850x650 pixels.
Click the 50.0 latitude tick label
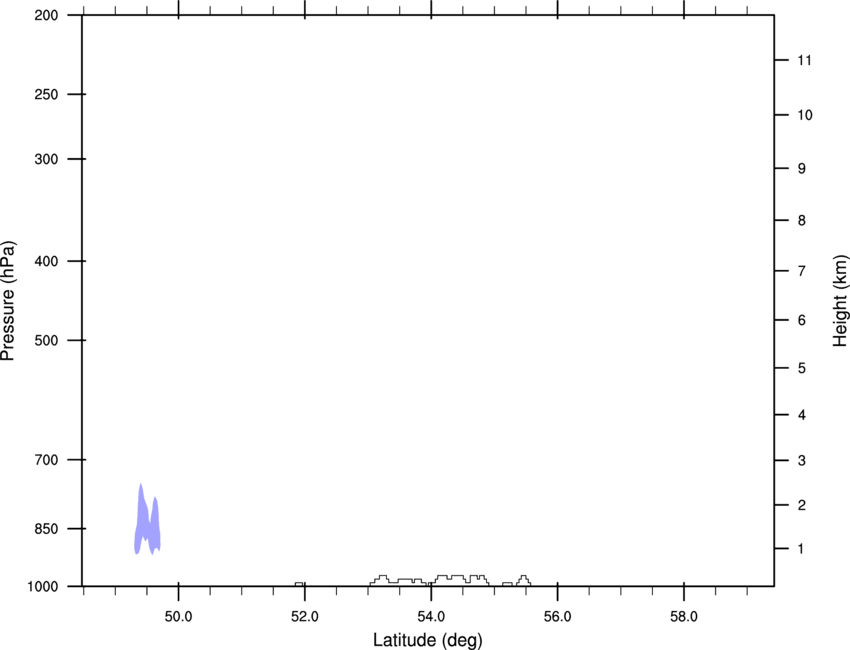point(178,617)
